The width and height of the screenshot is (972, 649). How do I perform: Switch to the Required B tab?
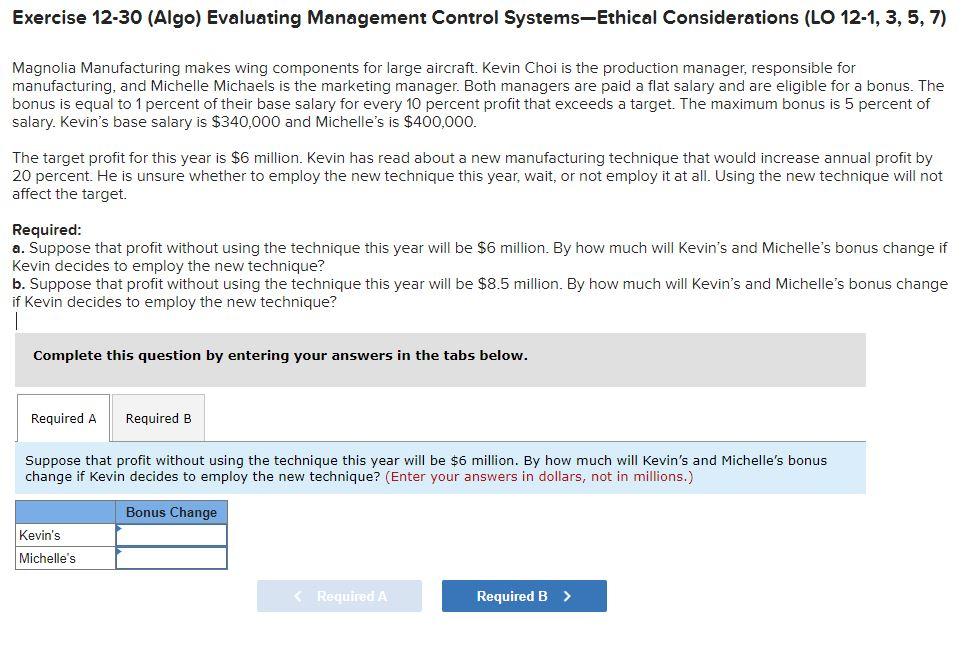coord(157,418)
